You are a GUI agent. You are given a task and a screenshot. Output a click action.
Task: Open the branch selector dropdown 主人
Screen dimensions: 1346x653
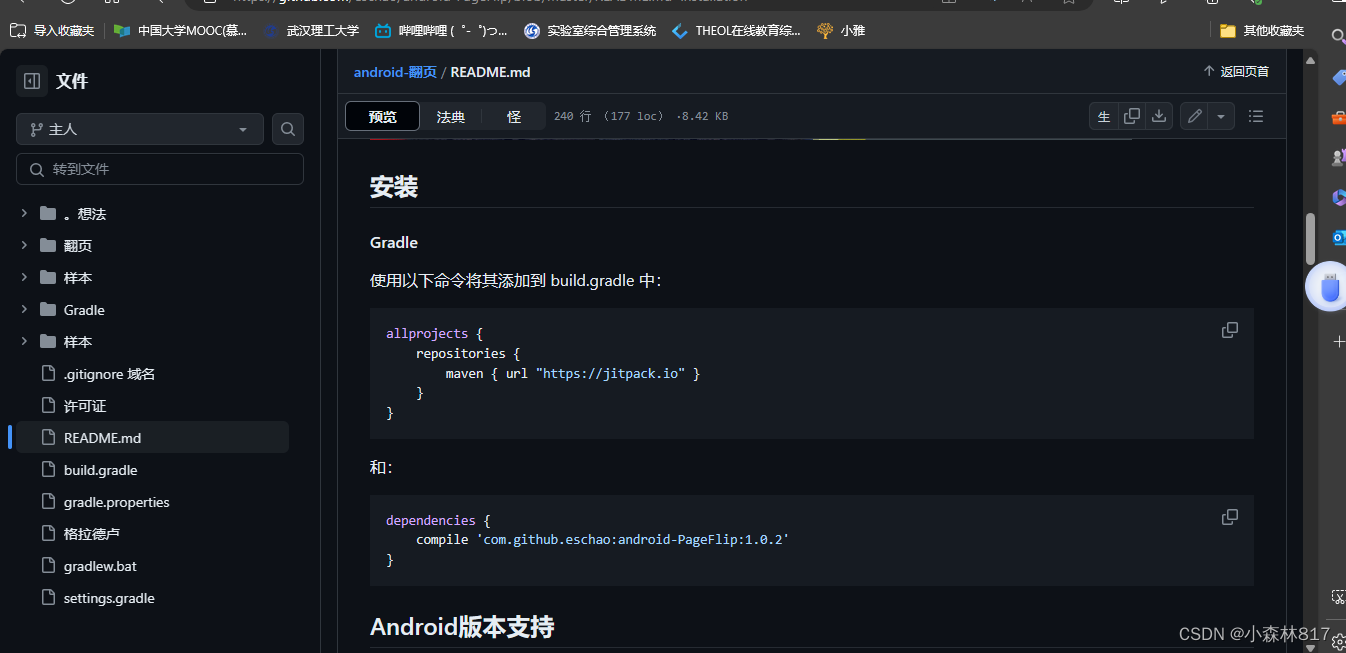click(138, 129)
